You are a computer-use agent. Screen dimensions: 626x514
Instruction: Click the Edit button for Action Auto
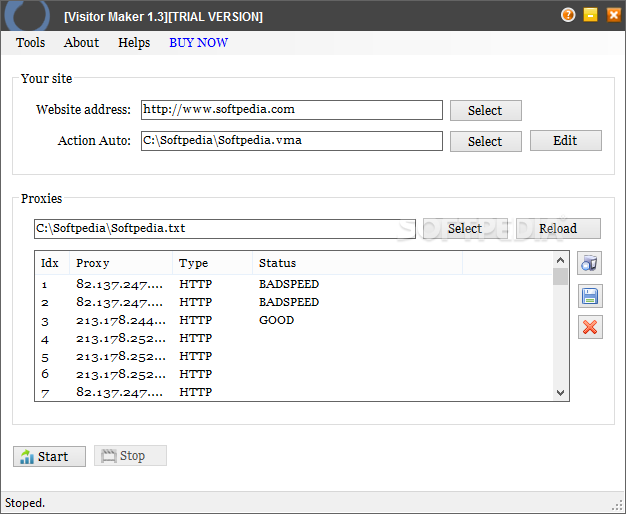coord(566,141)
